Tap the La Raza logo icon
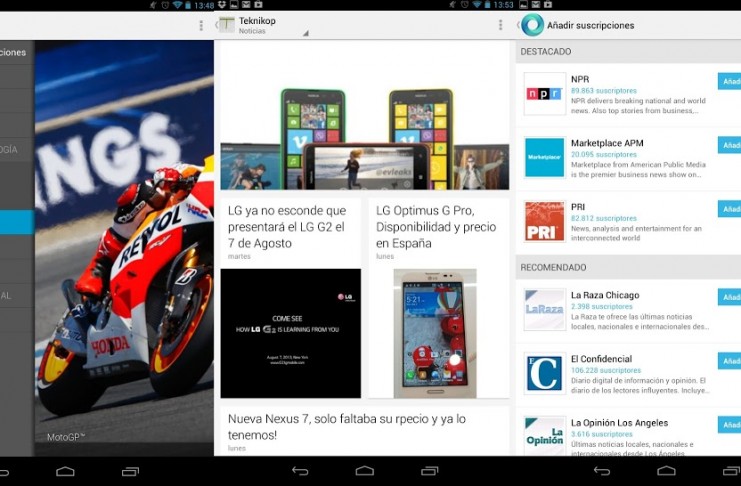Image resolution: width=741 pixels, height=486 pixels. (x=544, y=310)
